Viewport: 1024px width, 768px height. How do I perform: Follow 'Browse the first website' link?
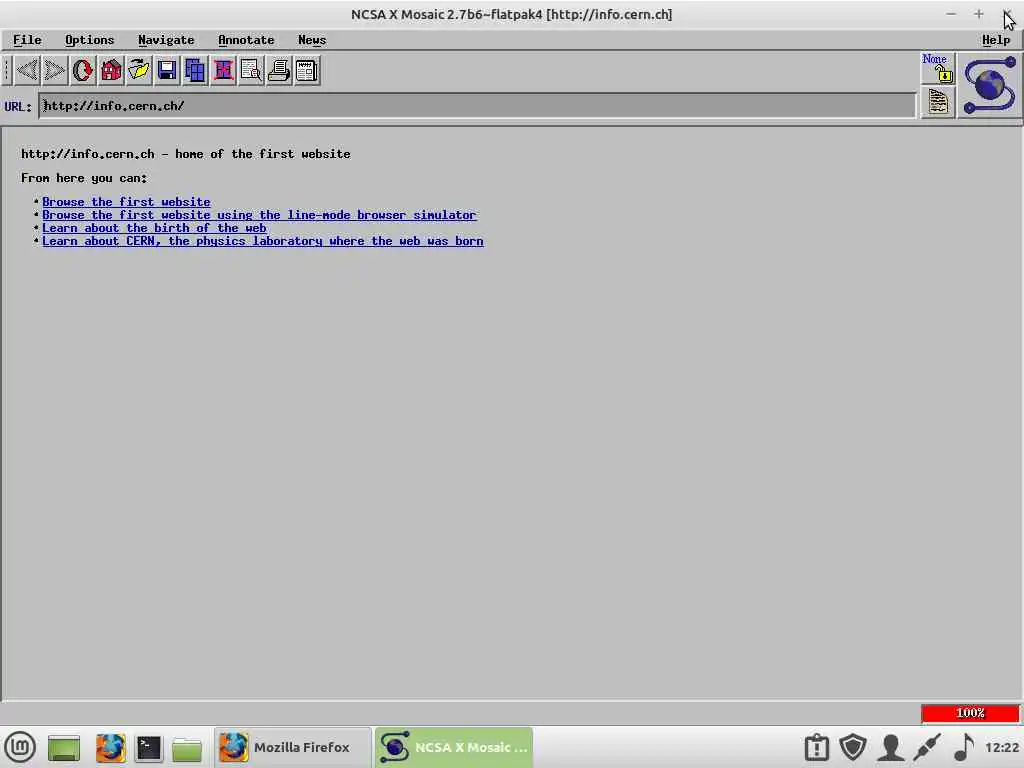(x=126, y=202)
